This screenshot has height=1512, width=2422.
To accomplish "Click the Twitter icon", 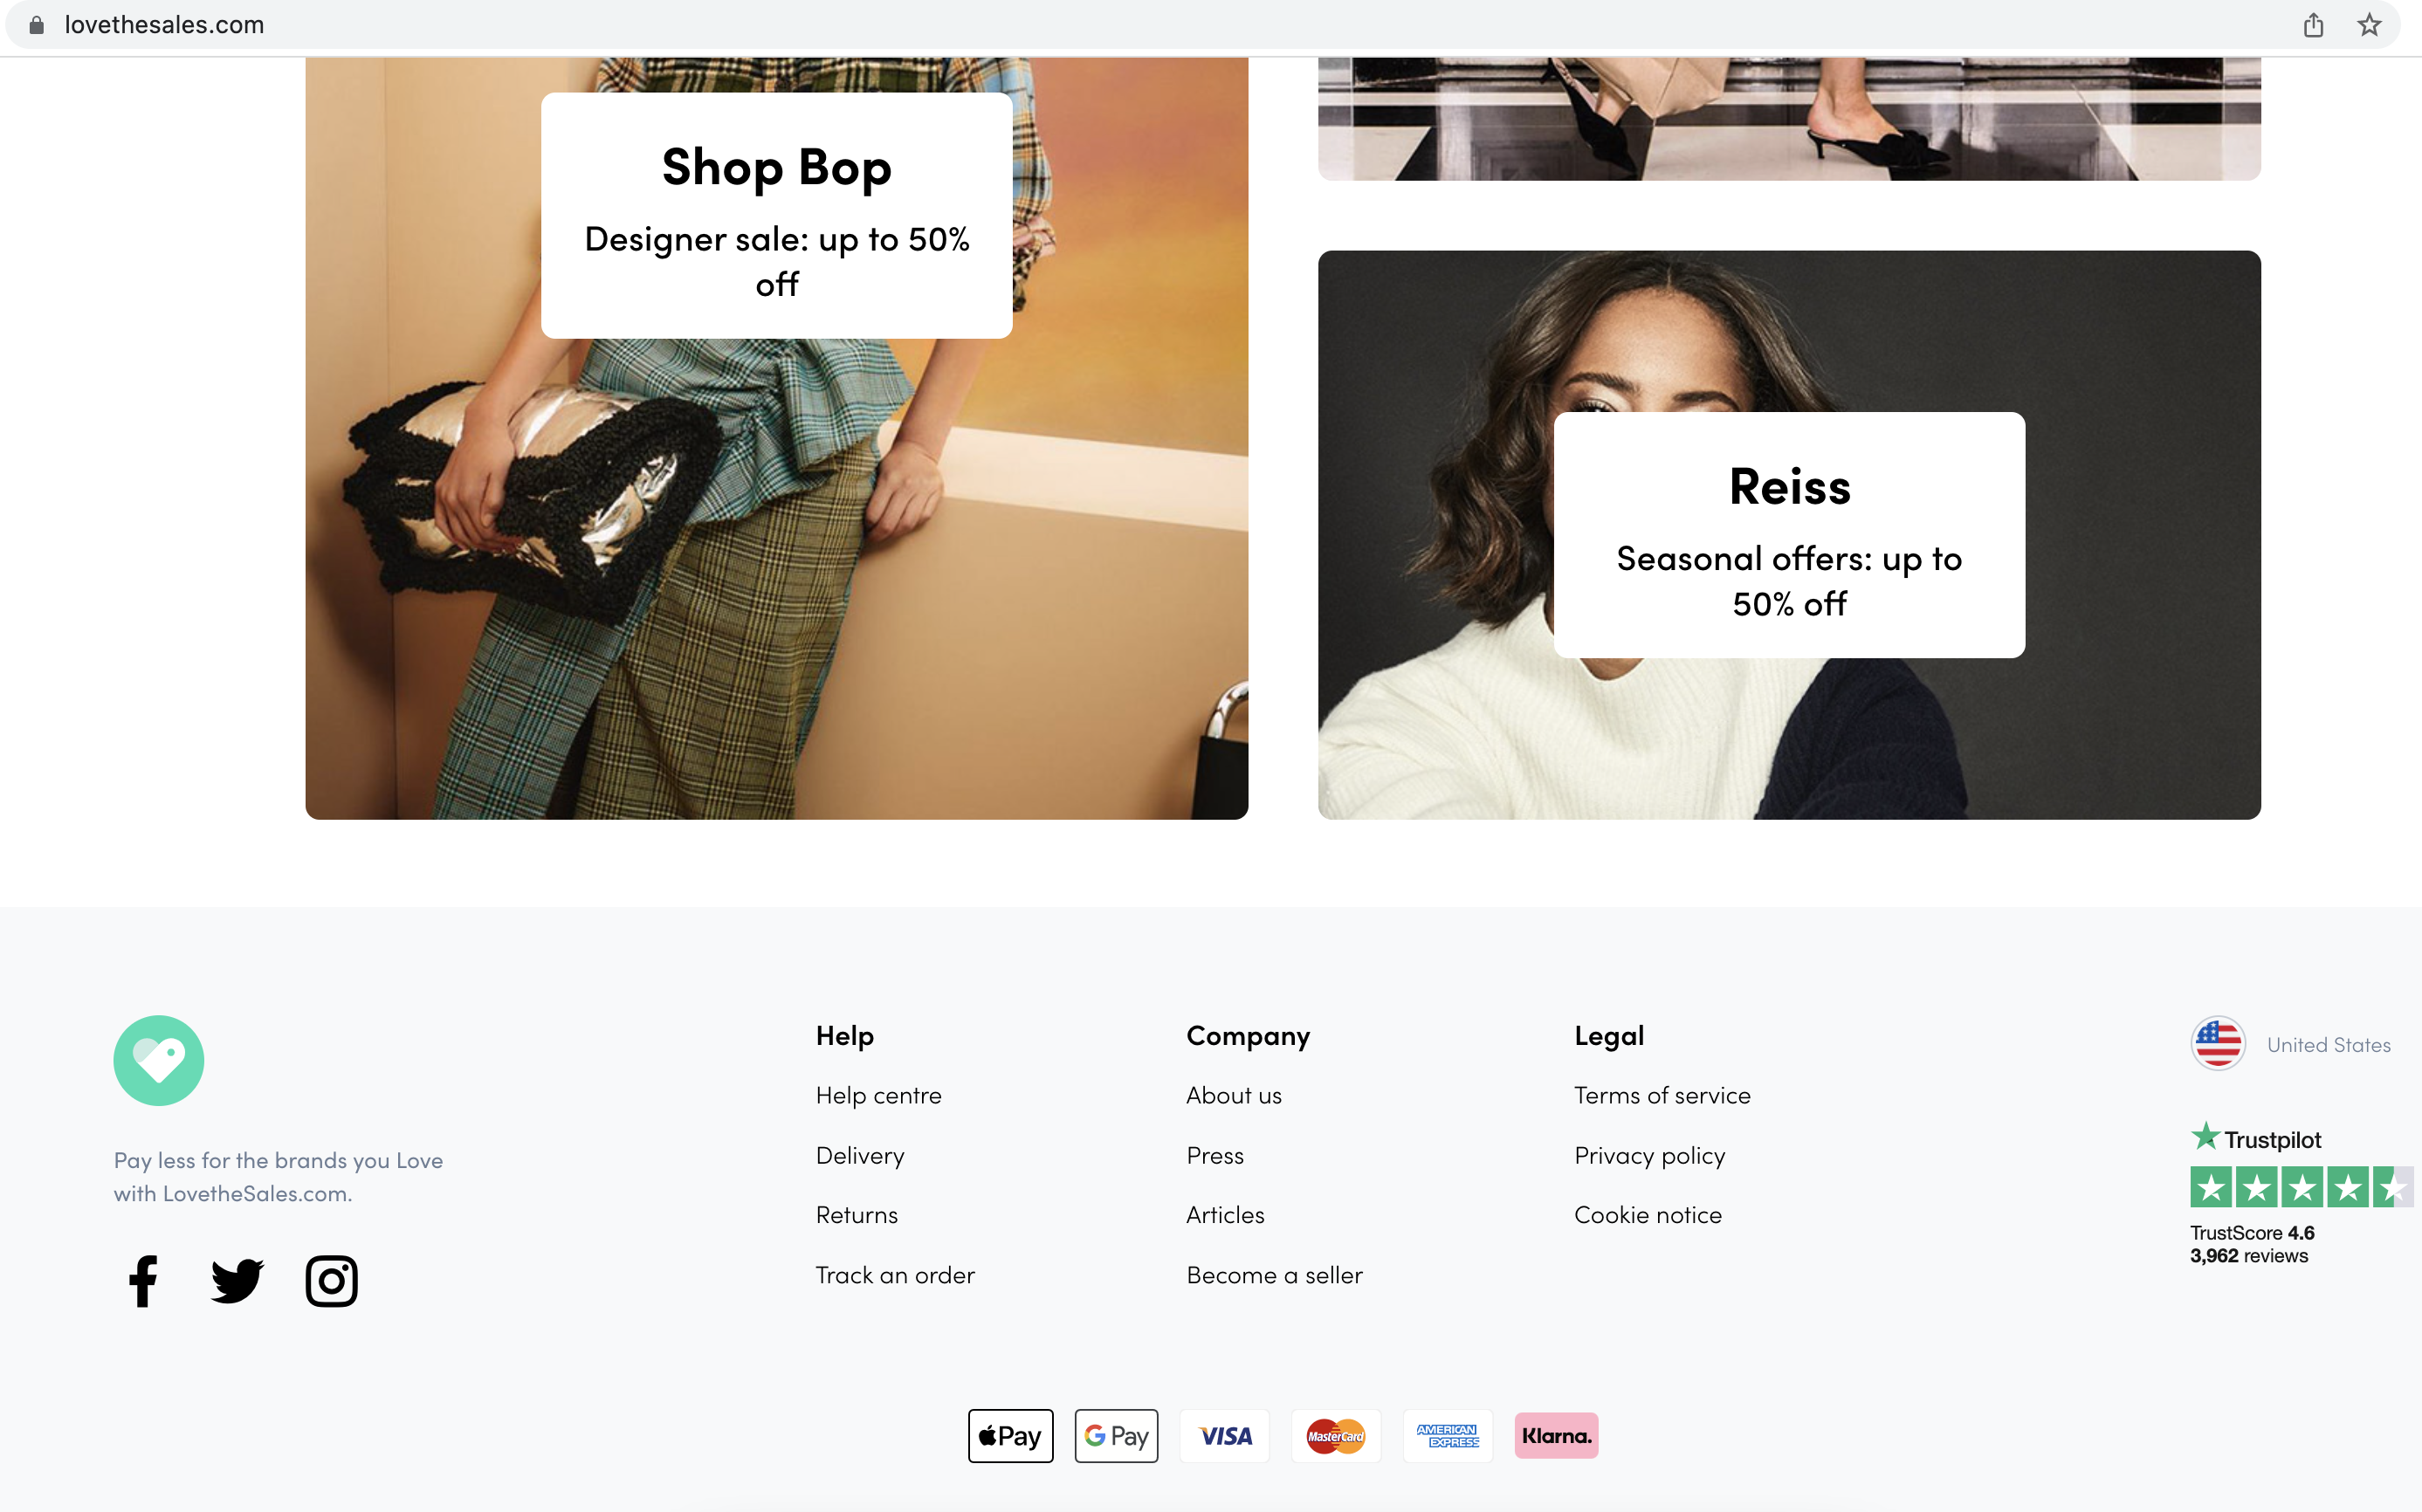I will pyautogui.click(x=235, y=1281).
